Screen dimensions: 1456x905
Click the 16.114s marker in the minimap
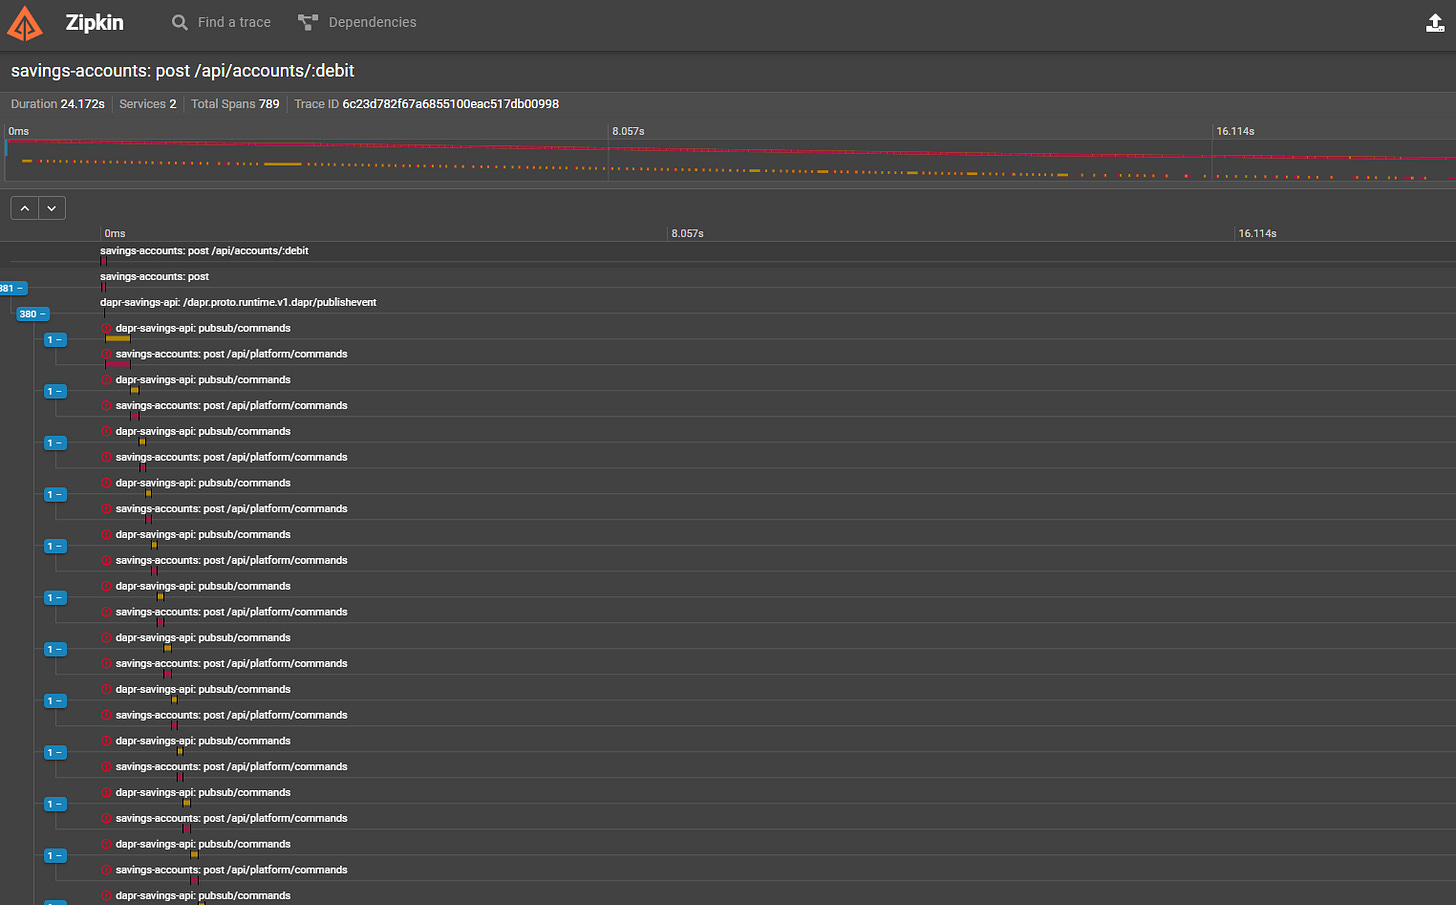click(x=1235, y=131)
